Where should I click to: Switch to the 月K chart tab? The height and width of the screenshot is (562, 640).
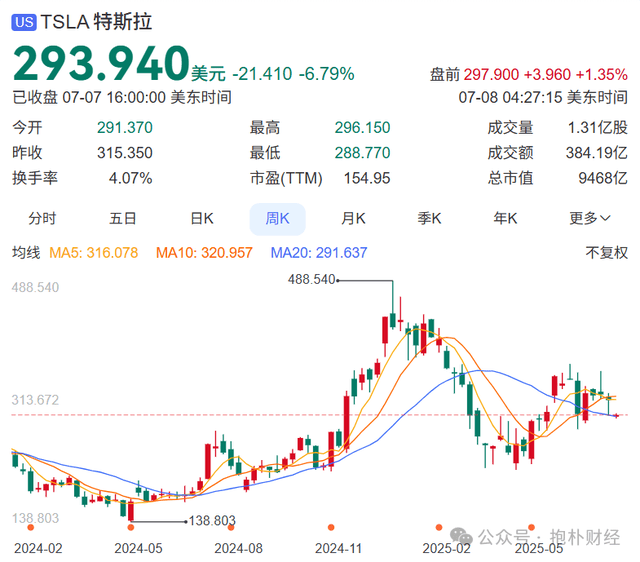point(353,219)
